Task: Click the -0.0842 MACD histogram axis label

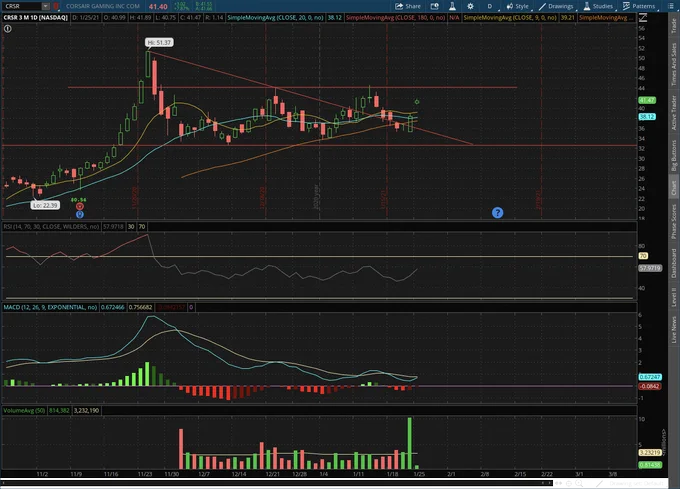Action: 650,386
